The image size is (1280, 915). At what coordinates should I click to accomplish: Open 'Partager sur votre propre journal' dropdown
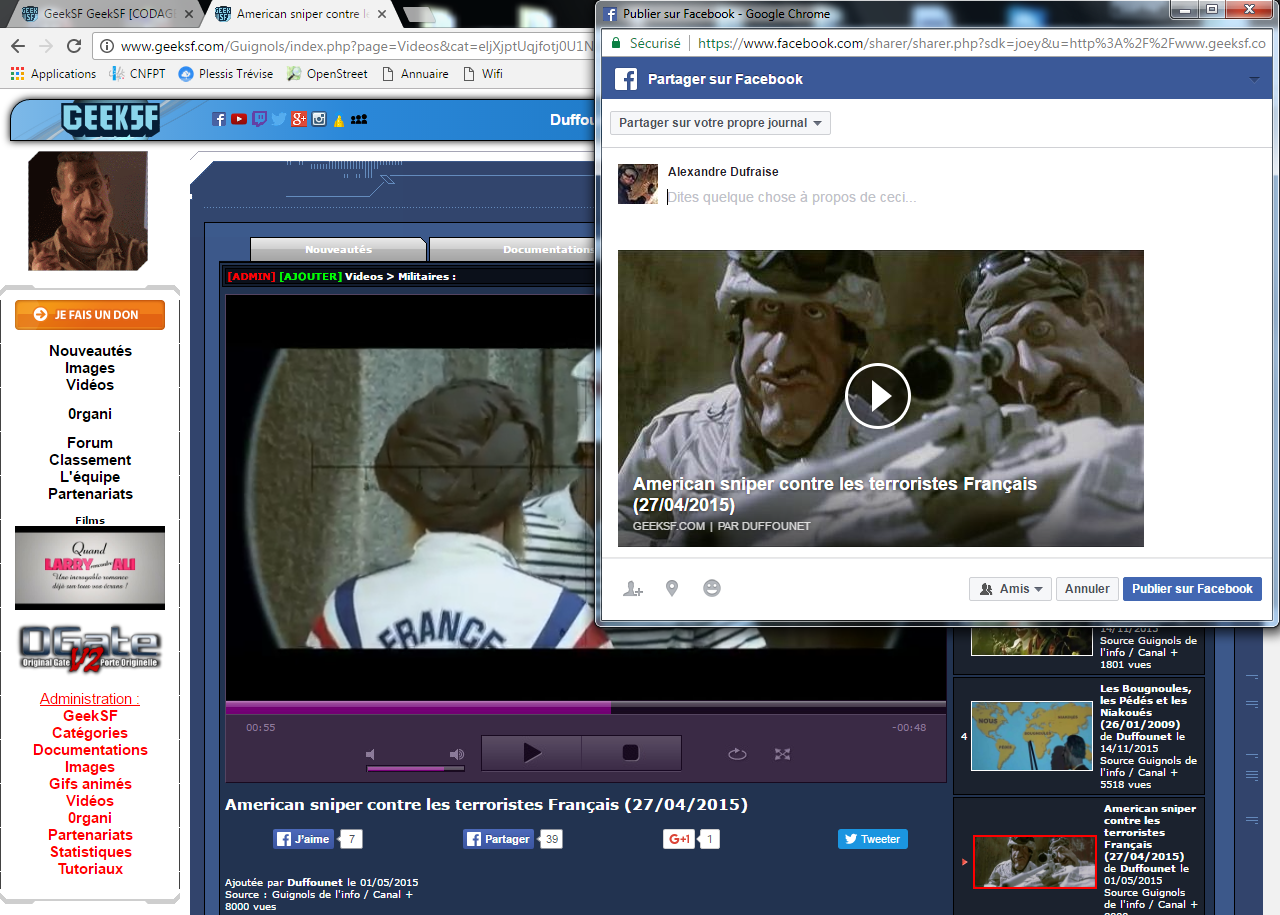click(x=720, y=123)
